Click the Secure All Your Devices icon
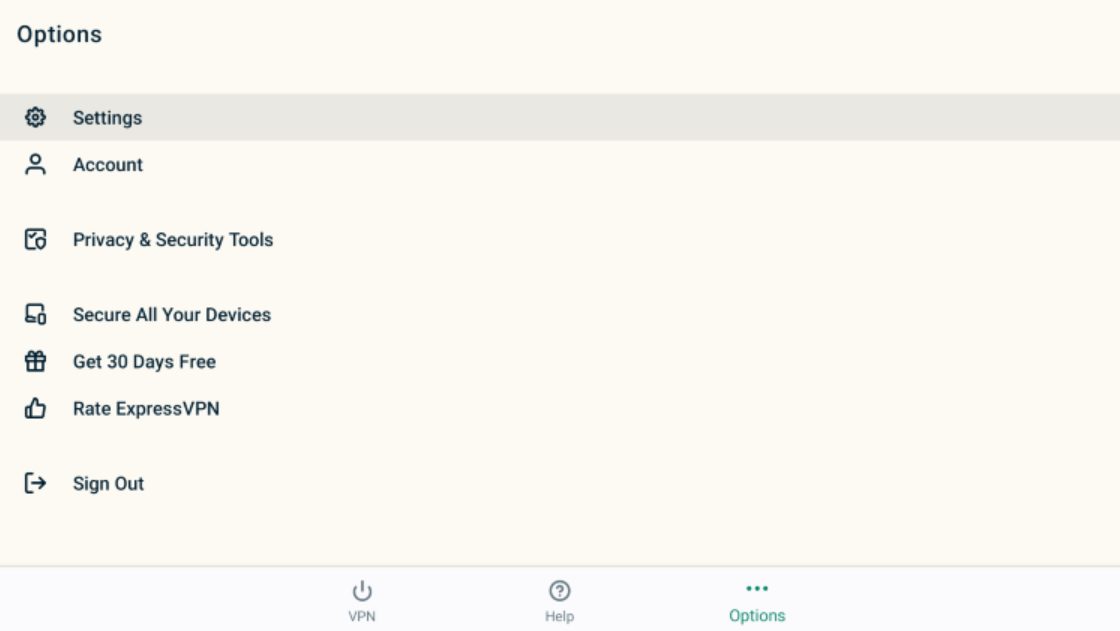This screenshot has height=631, width=1120. click(x=35, y=314)
